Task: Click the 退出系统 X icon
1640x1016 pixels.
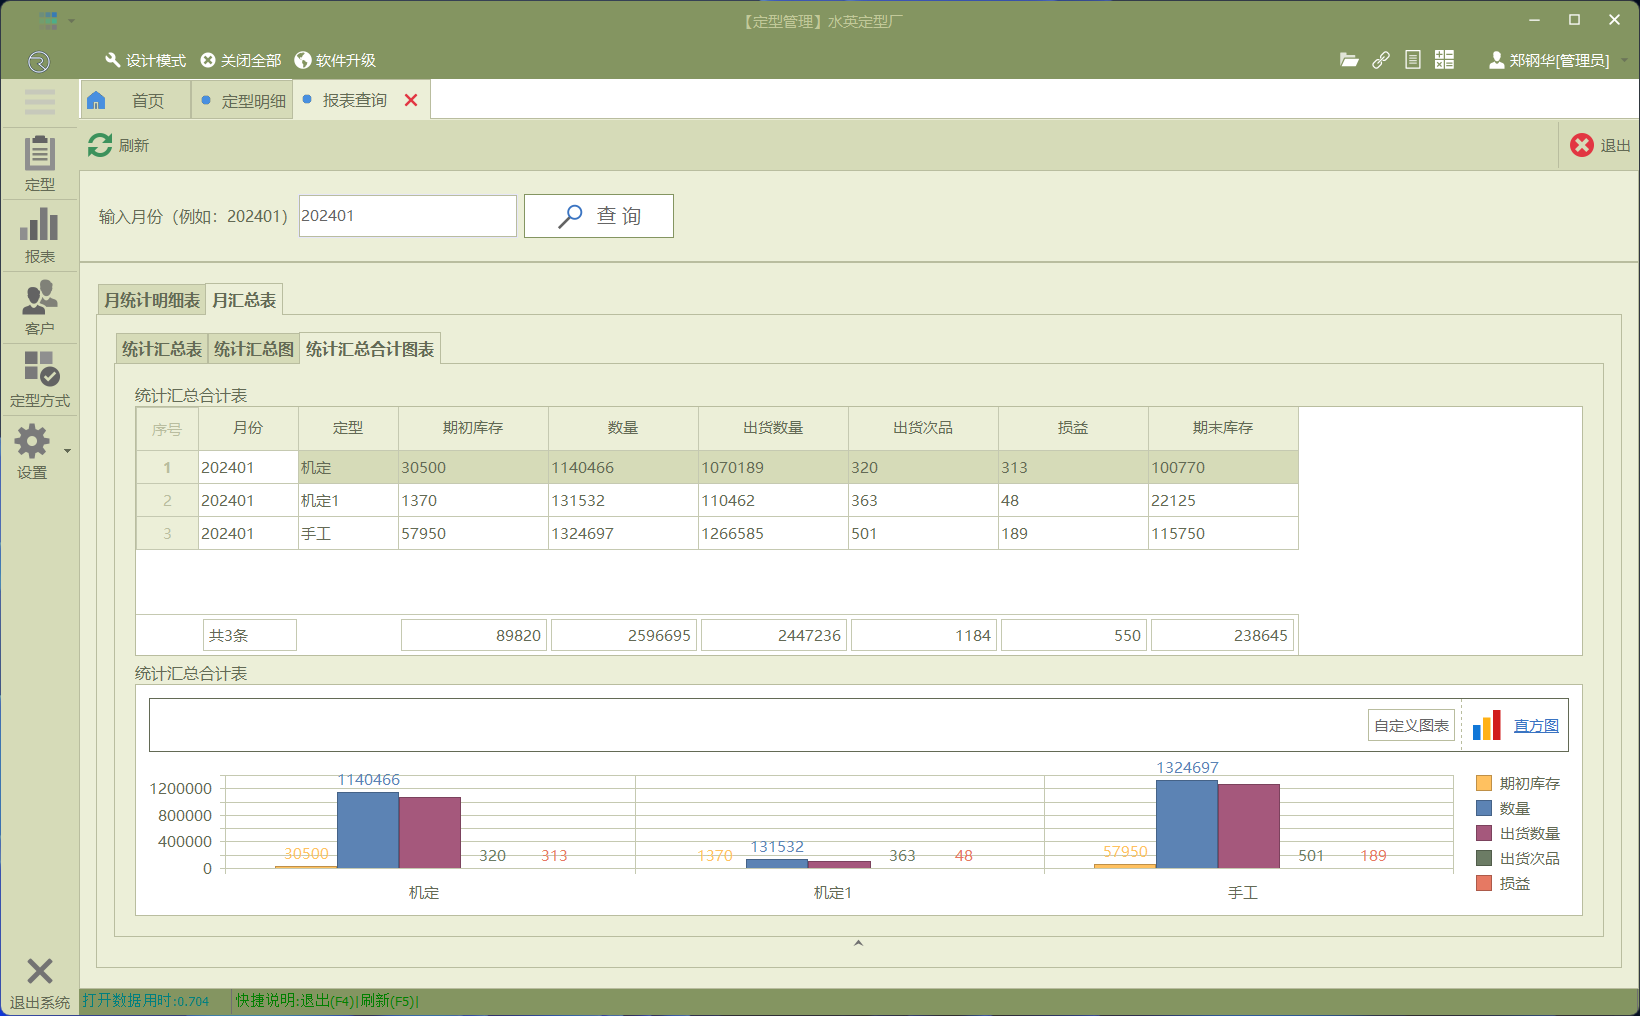Action: coord(39,970)
